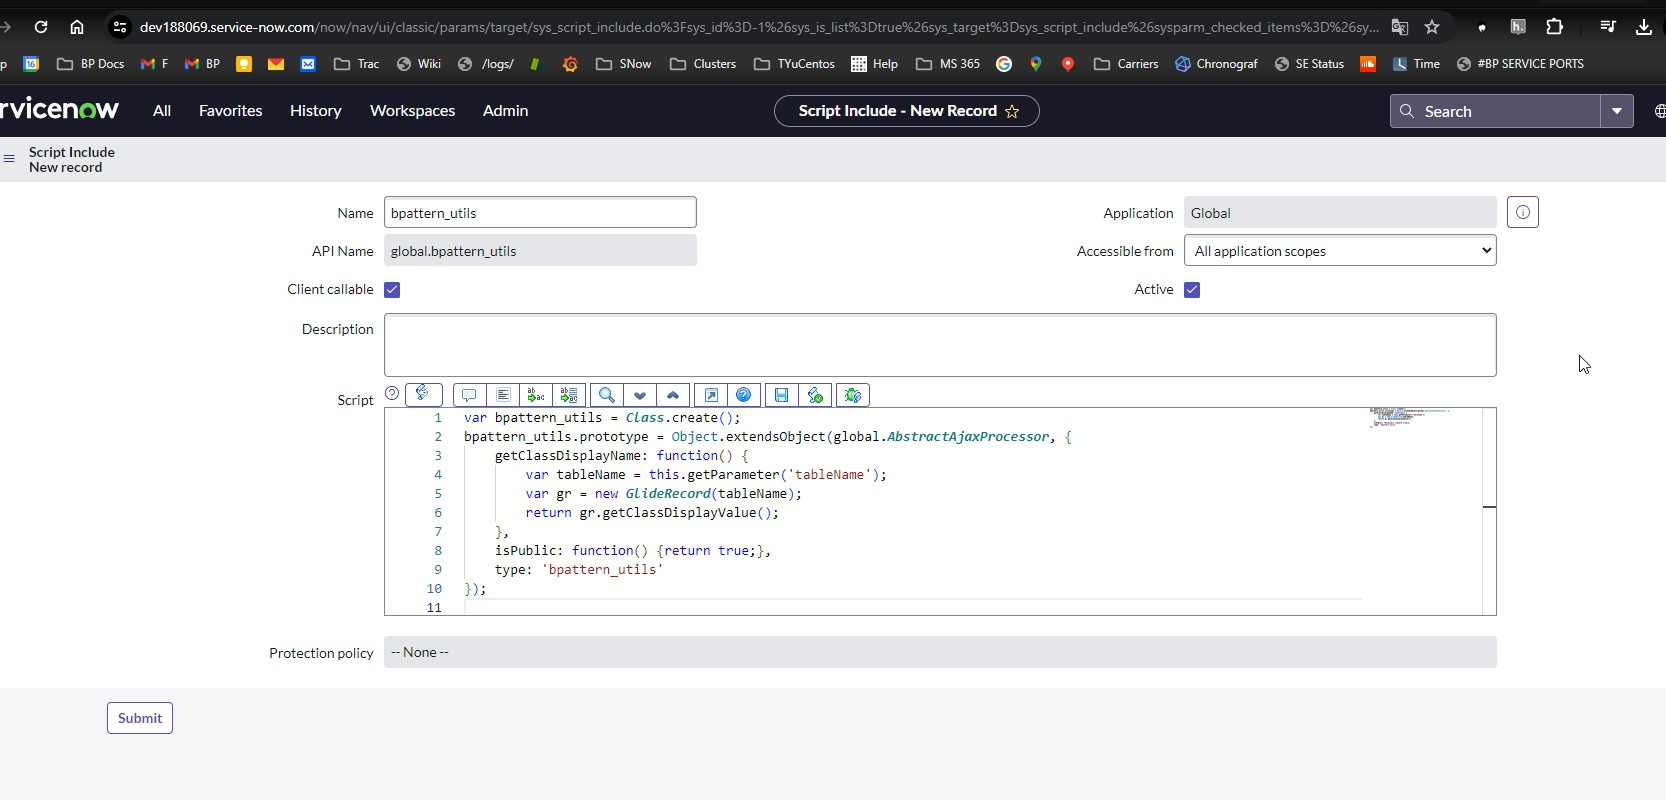Open the SoundCloud bookmark icon
Screen dimensions: 1666x800
pyautogui.click(x=1368, y=64)
